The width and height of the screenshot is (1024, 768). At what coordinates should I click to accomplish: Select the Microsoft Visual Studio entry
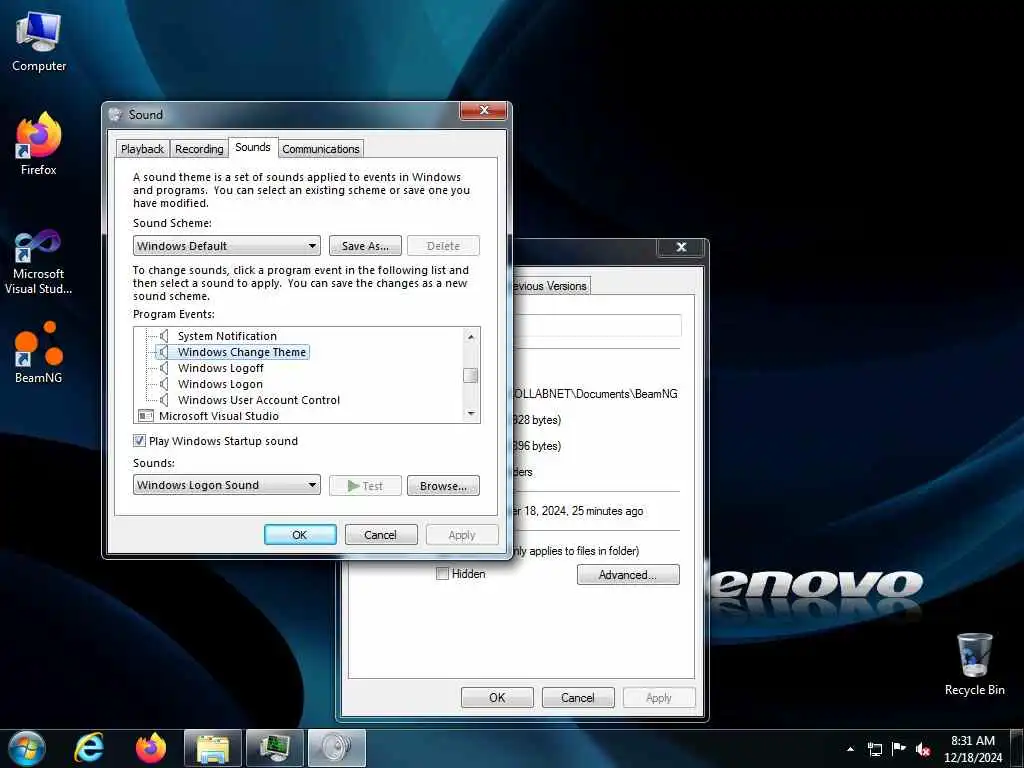[x=219, y=416]
